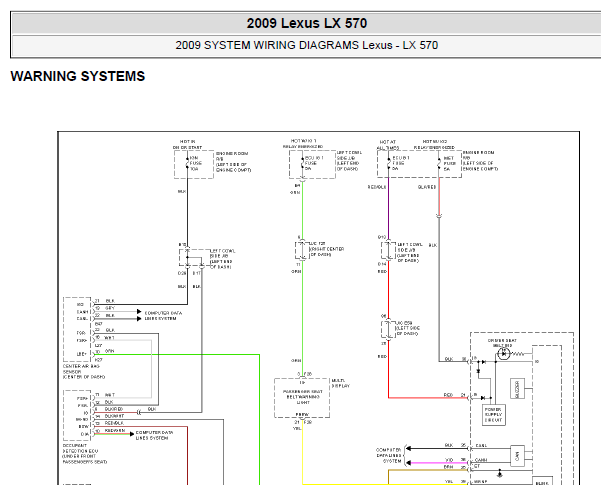The height and width of the screenshot is (485, 601).
Task: Click the MET FUSE 5A label
Action: 449,163
